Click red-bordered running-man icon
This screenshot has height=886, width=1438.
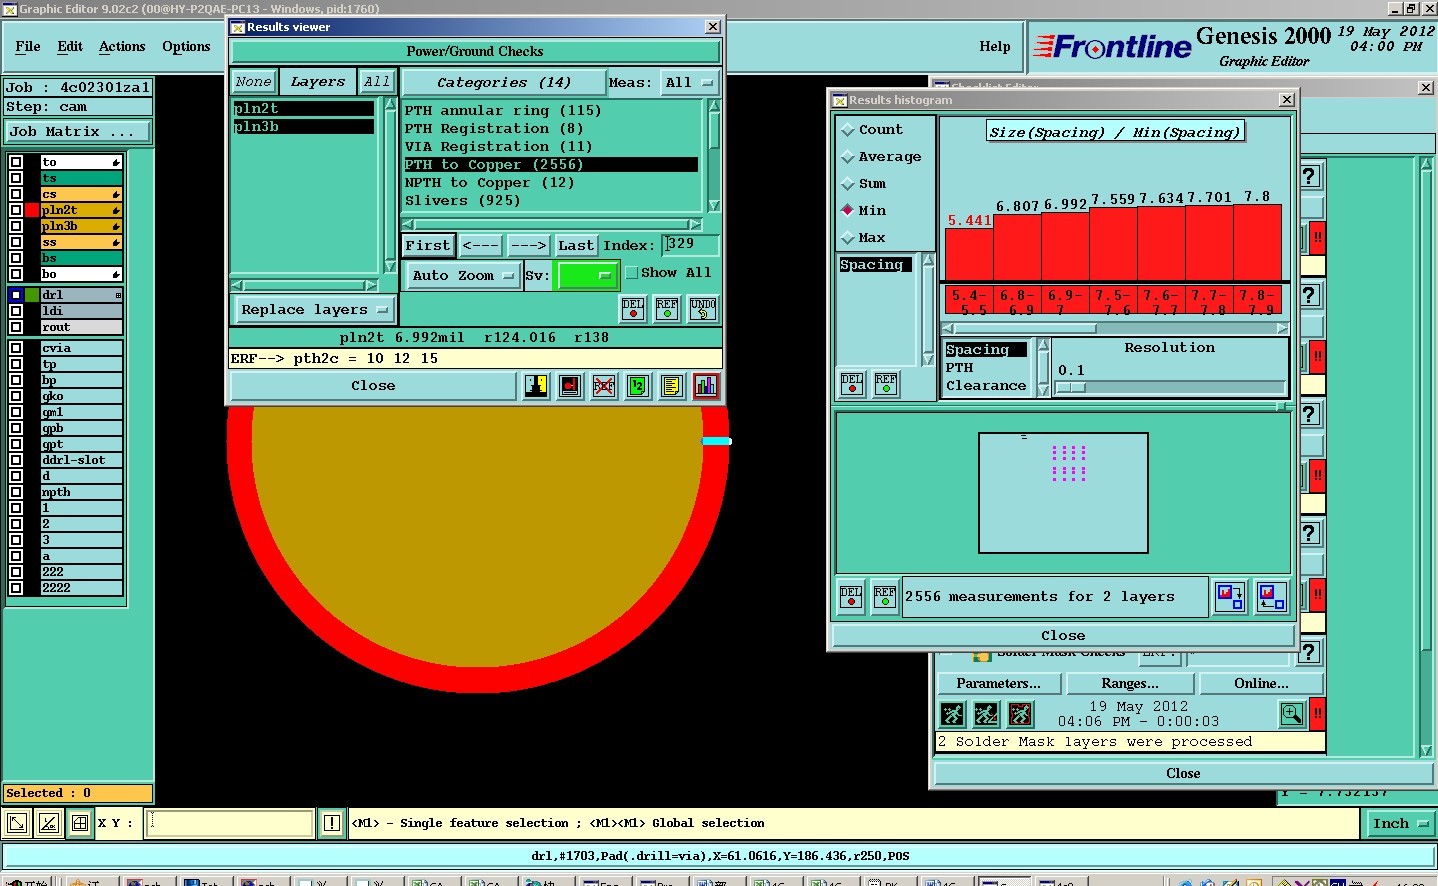pos(1020,714)
